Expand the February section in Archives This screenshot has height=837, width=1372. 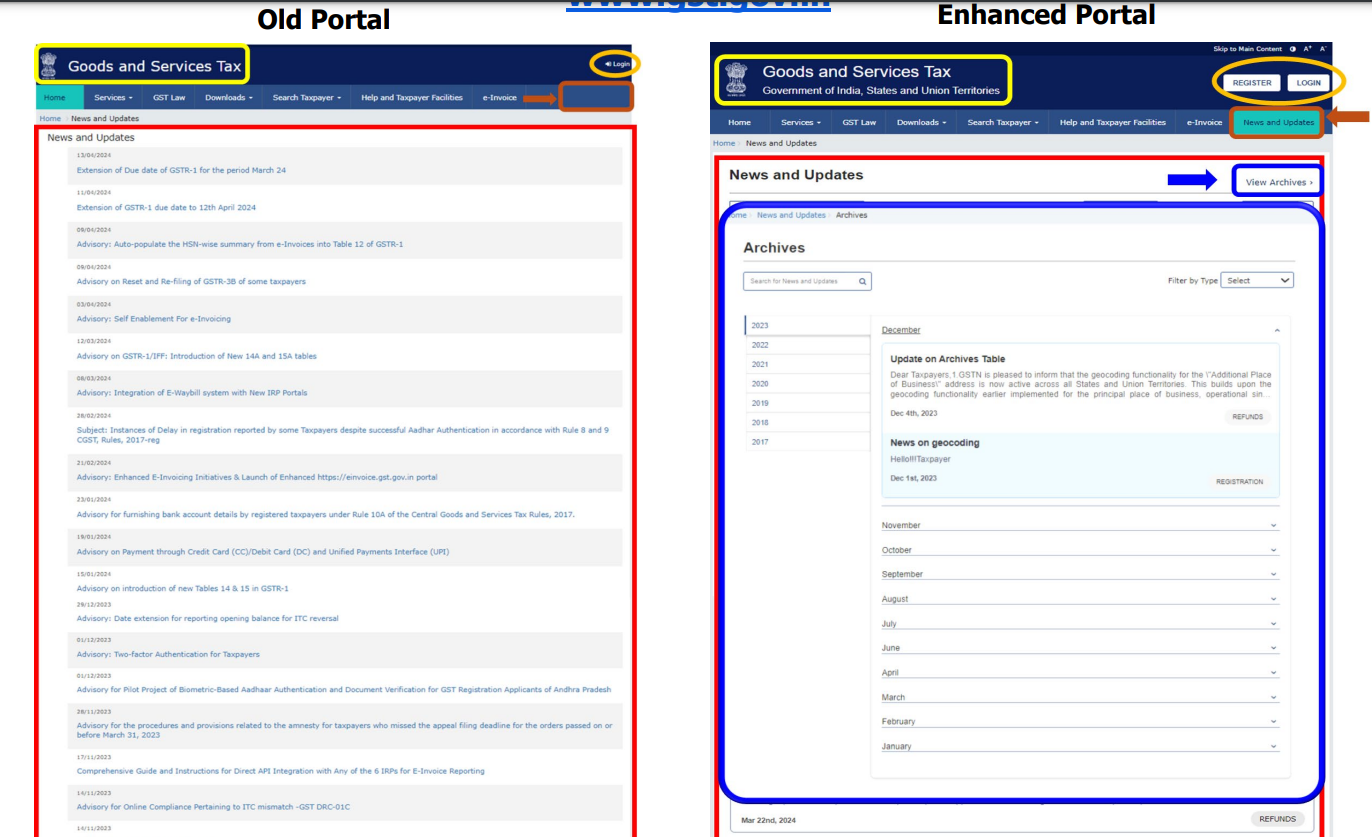(1080, 721)
